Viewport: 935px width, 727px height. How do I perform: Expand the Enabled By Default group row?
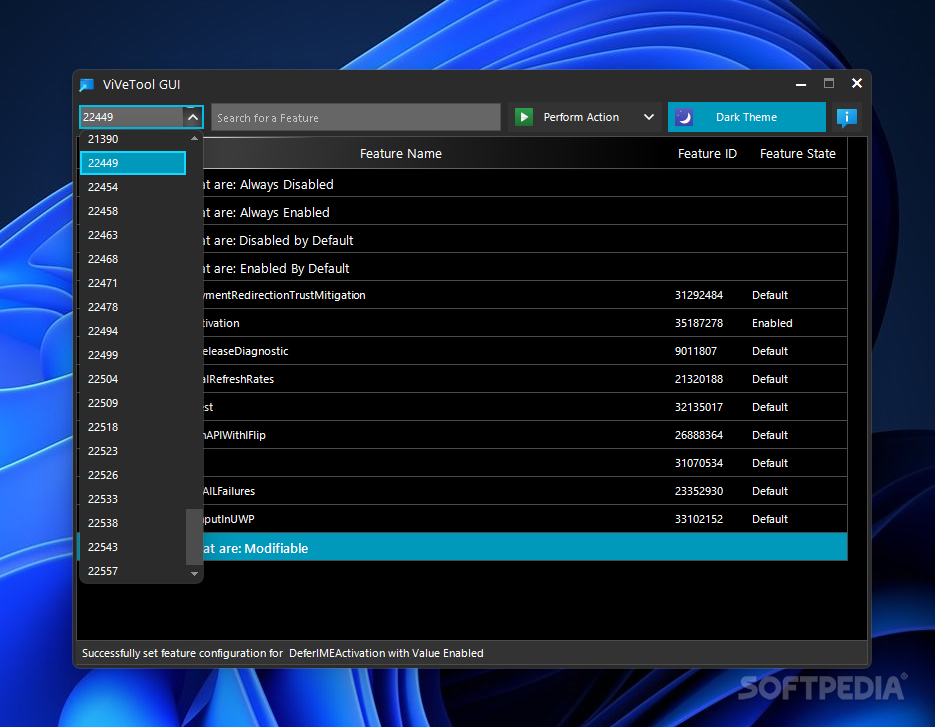(525, 268)
